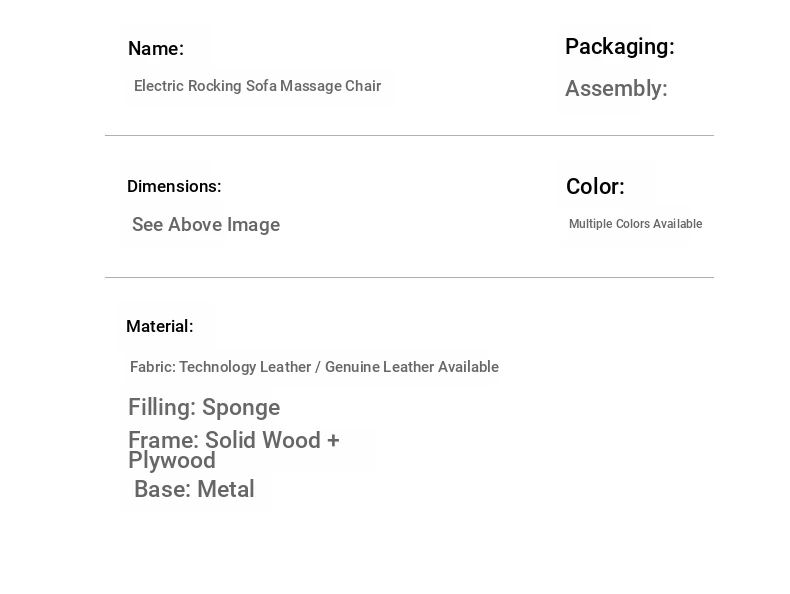Viewport: 790px width, 594px height.
Task: Click the "Assembly:" label
Action: coord(616,89)
